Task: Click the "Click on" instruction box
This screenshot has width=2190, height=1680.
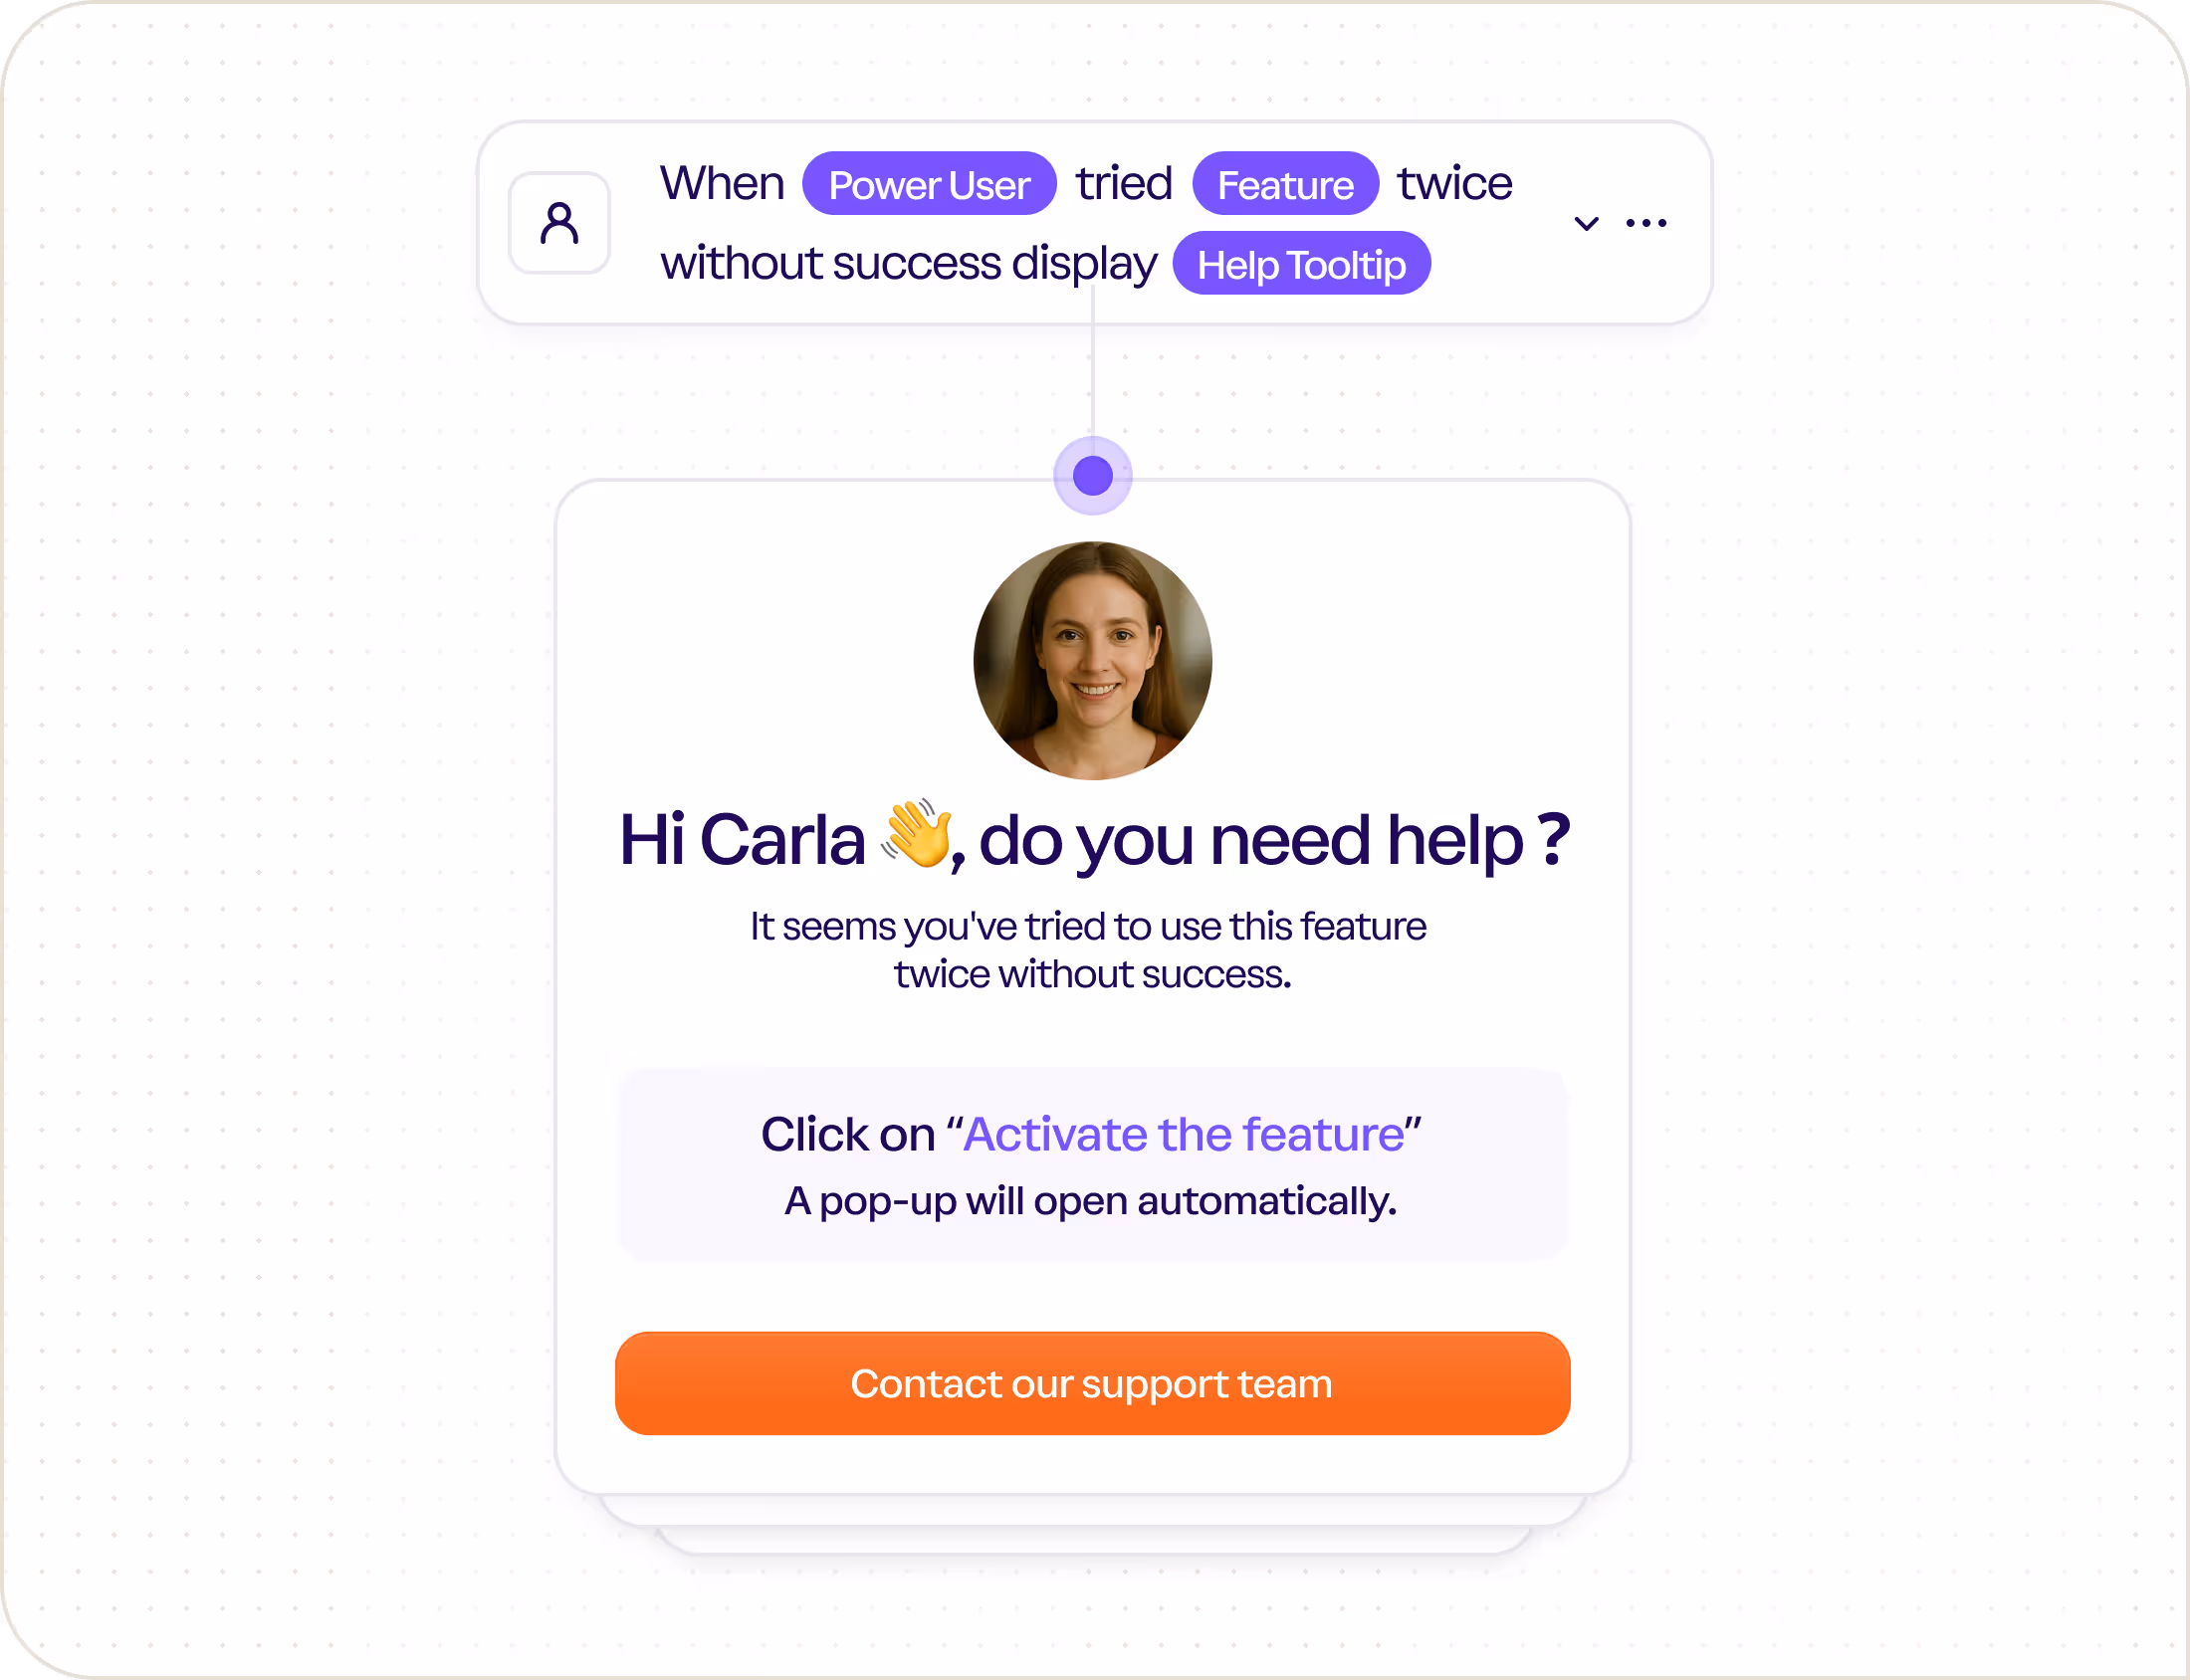Action: (x=1092, y=1165)
